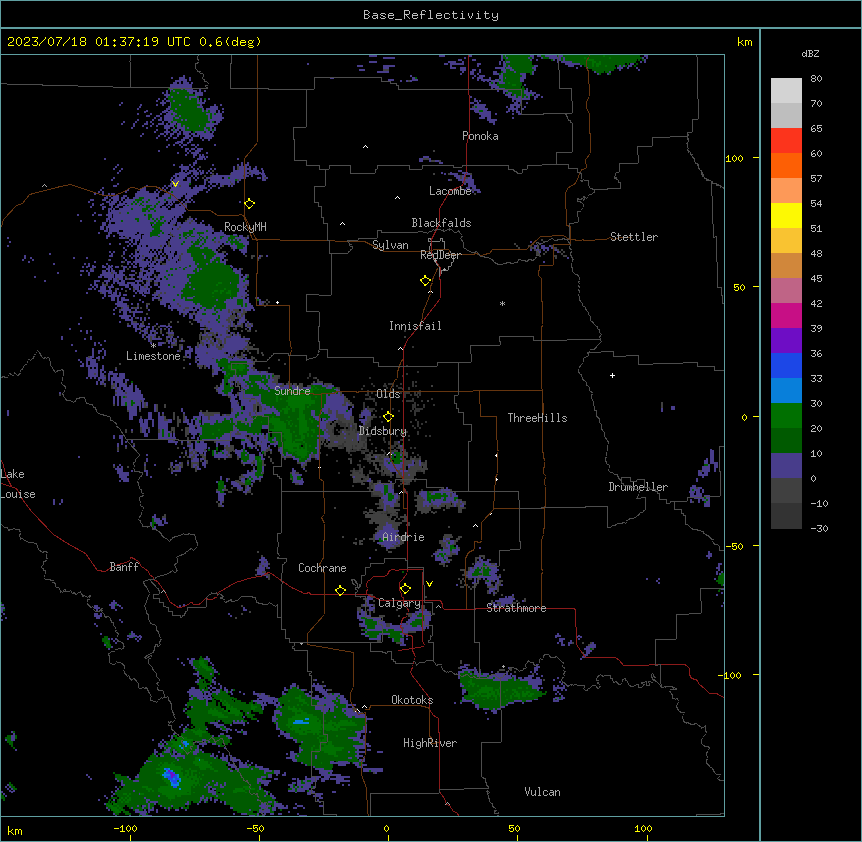Select the Cochrane town label
Image resolution: width=862 pixels, height=842 pixels.
click(x=322, y=568)
